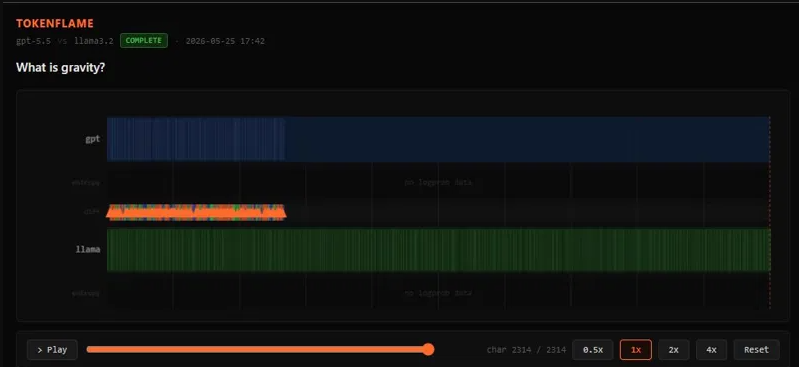Click 'no logprob data' under the llama row
This screenshot has height=367, width=799.
click(438, 293)
